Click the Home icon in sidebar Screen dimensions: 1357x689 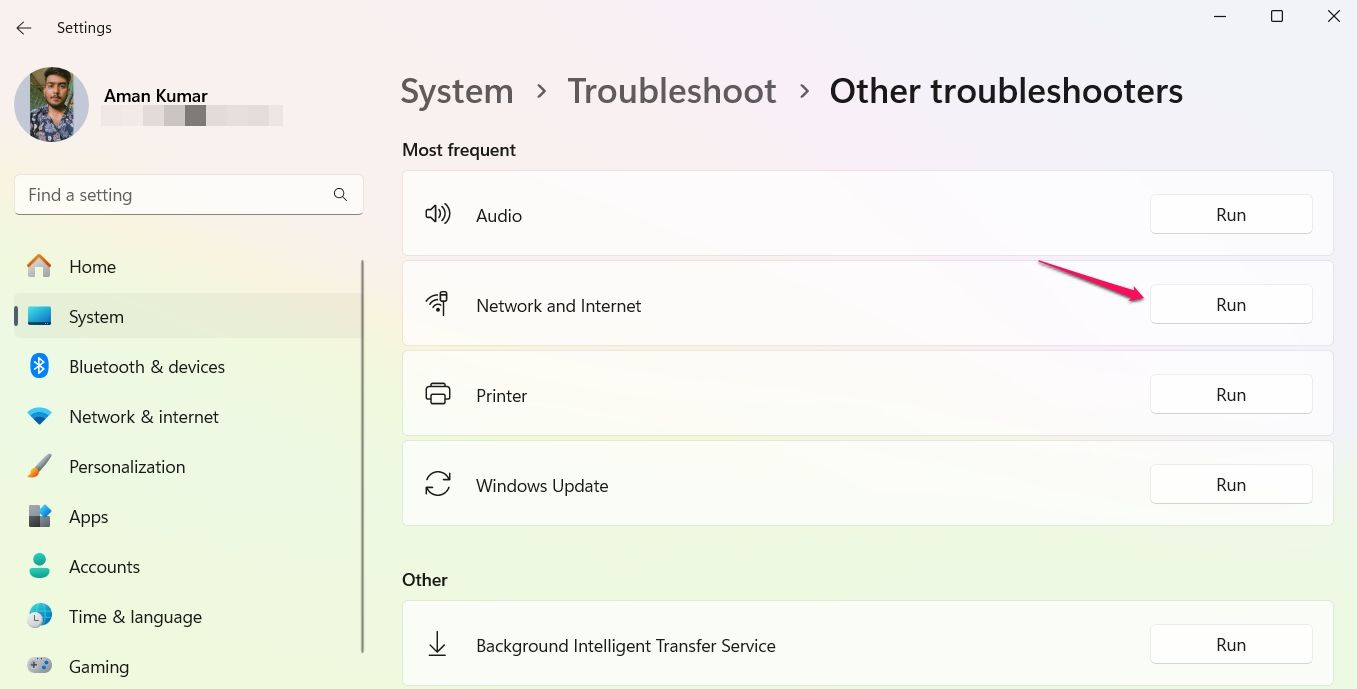[39, 266]
